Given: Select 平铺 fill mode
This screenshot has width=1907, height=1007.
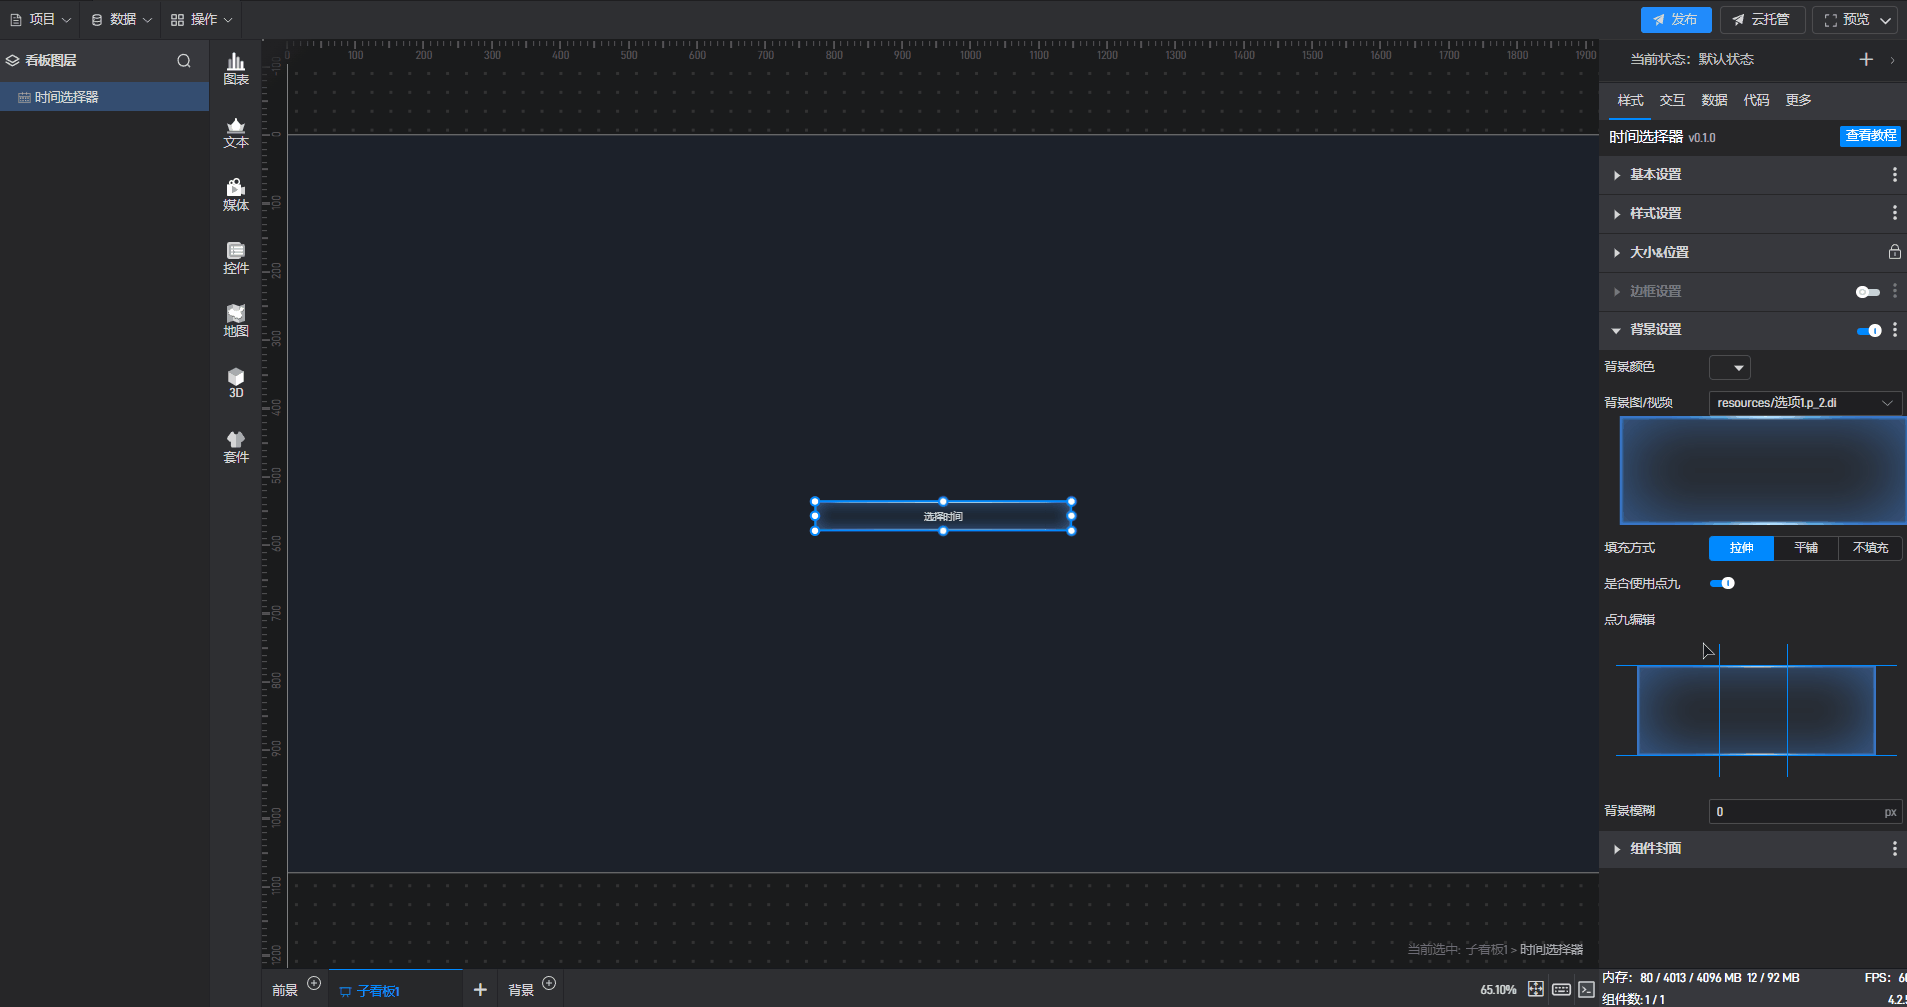Looking at the screenshot, I should [x=1806, y=548].
